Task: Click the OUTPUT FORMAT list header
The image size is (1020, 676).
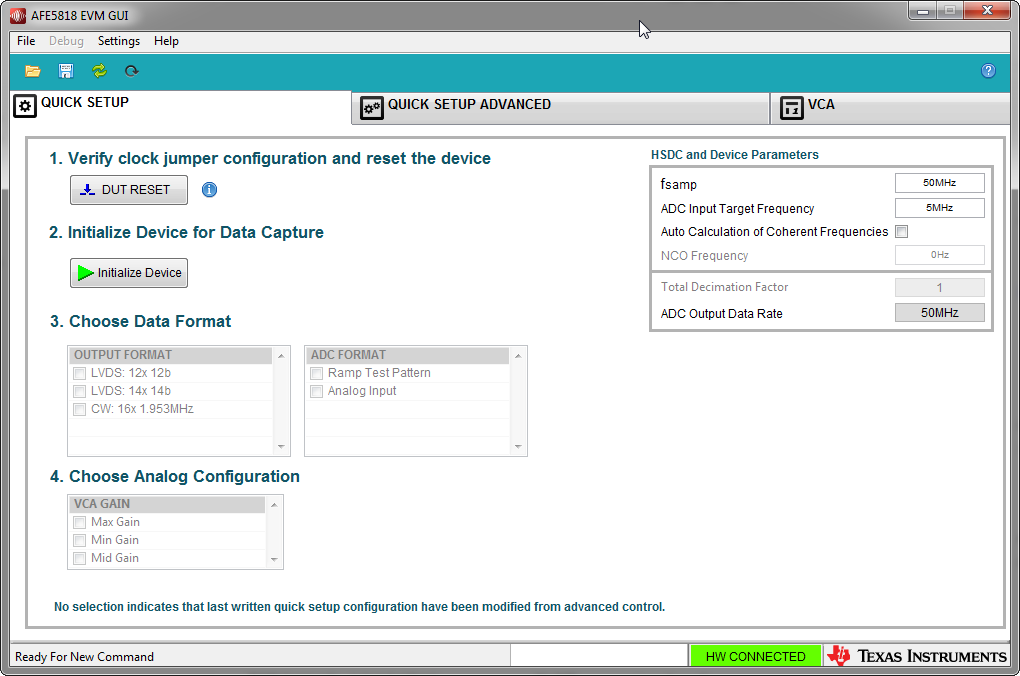Action: tap(170, 355)
